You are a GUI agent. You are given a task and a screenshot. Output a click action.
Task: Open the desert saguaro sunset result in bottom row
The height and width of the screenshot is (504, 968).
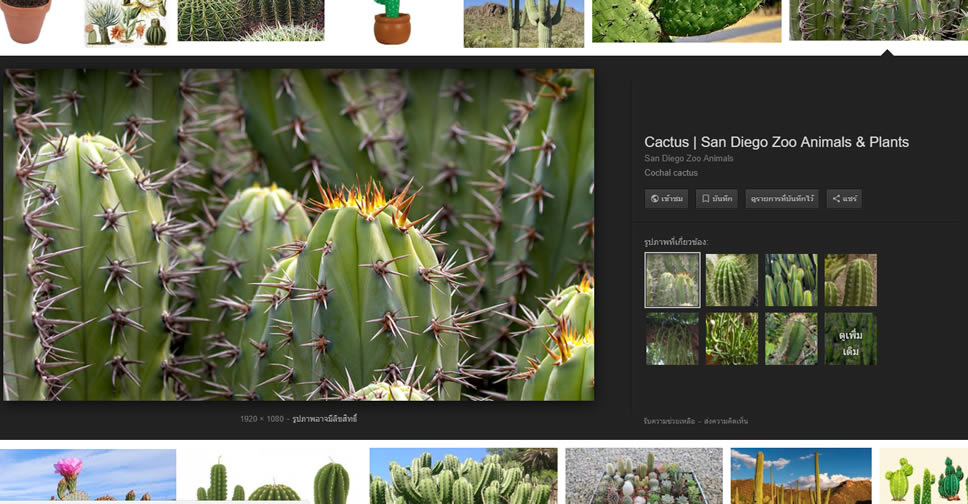pos(800,476)
